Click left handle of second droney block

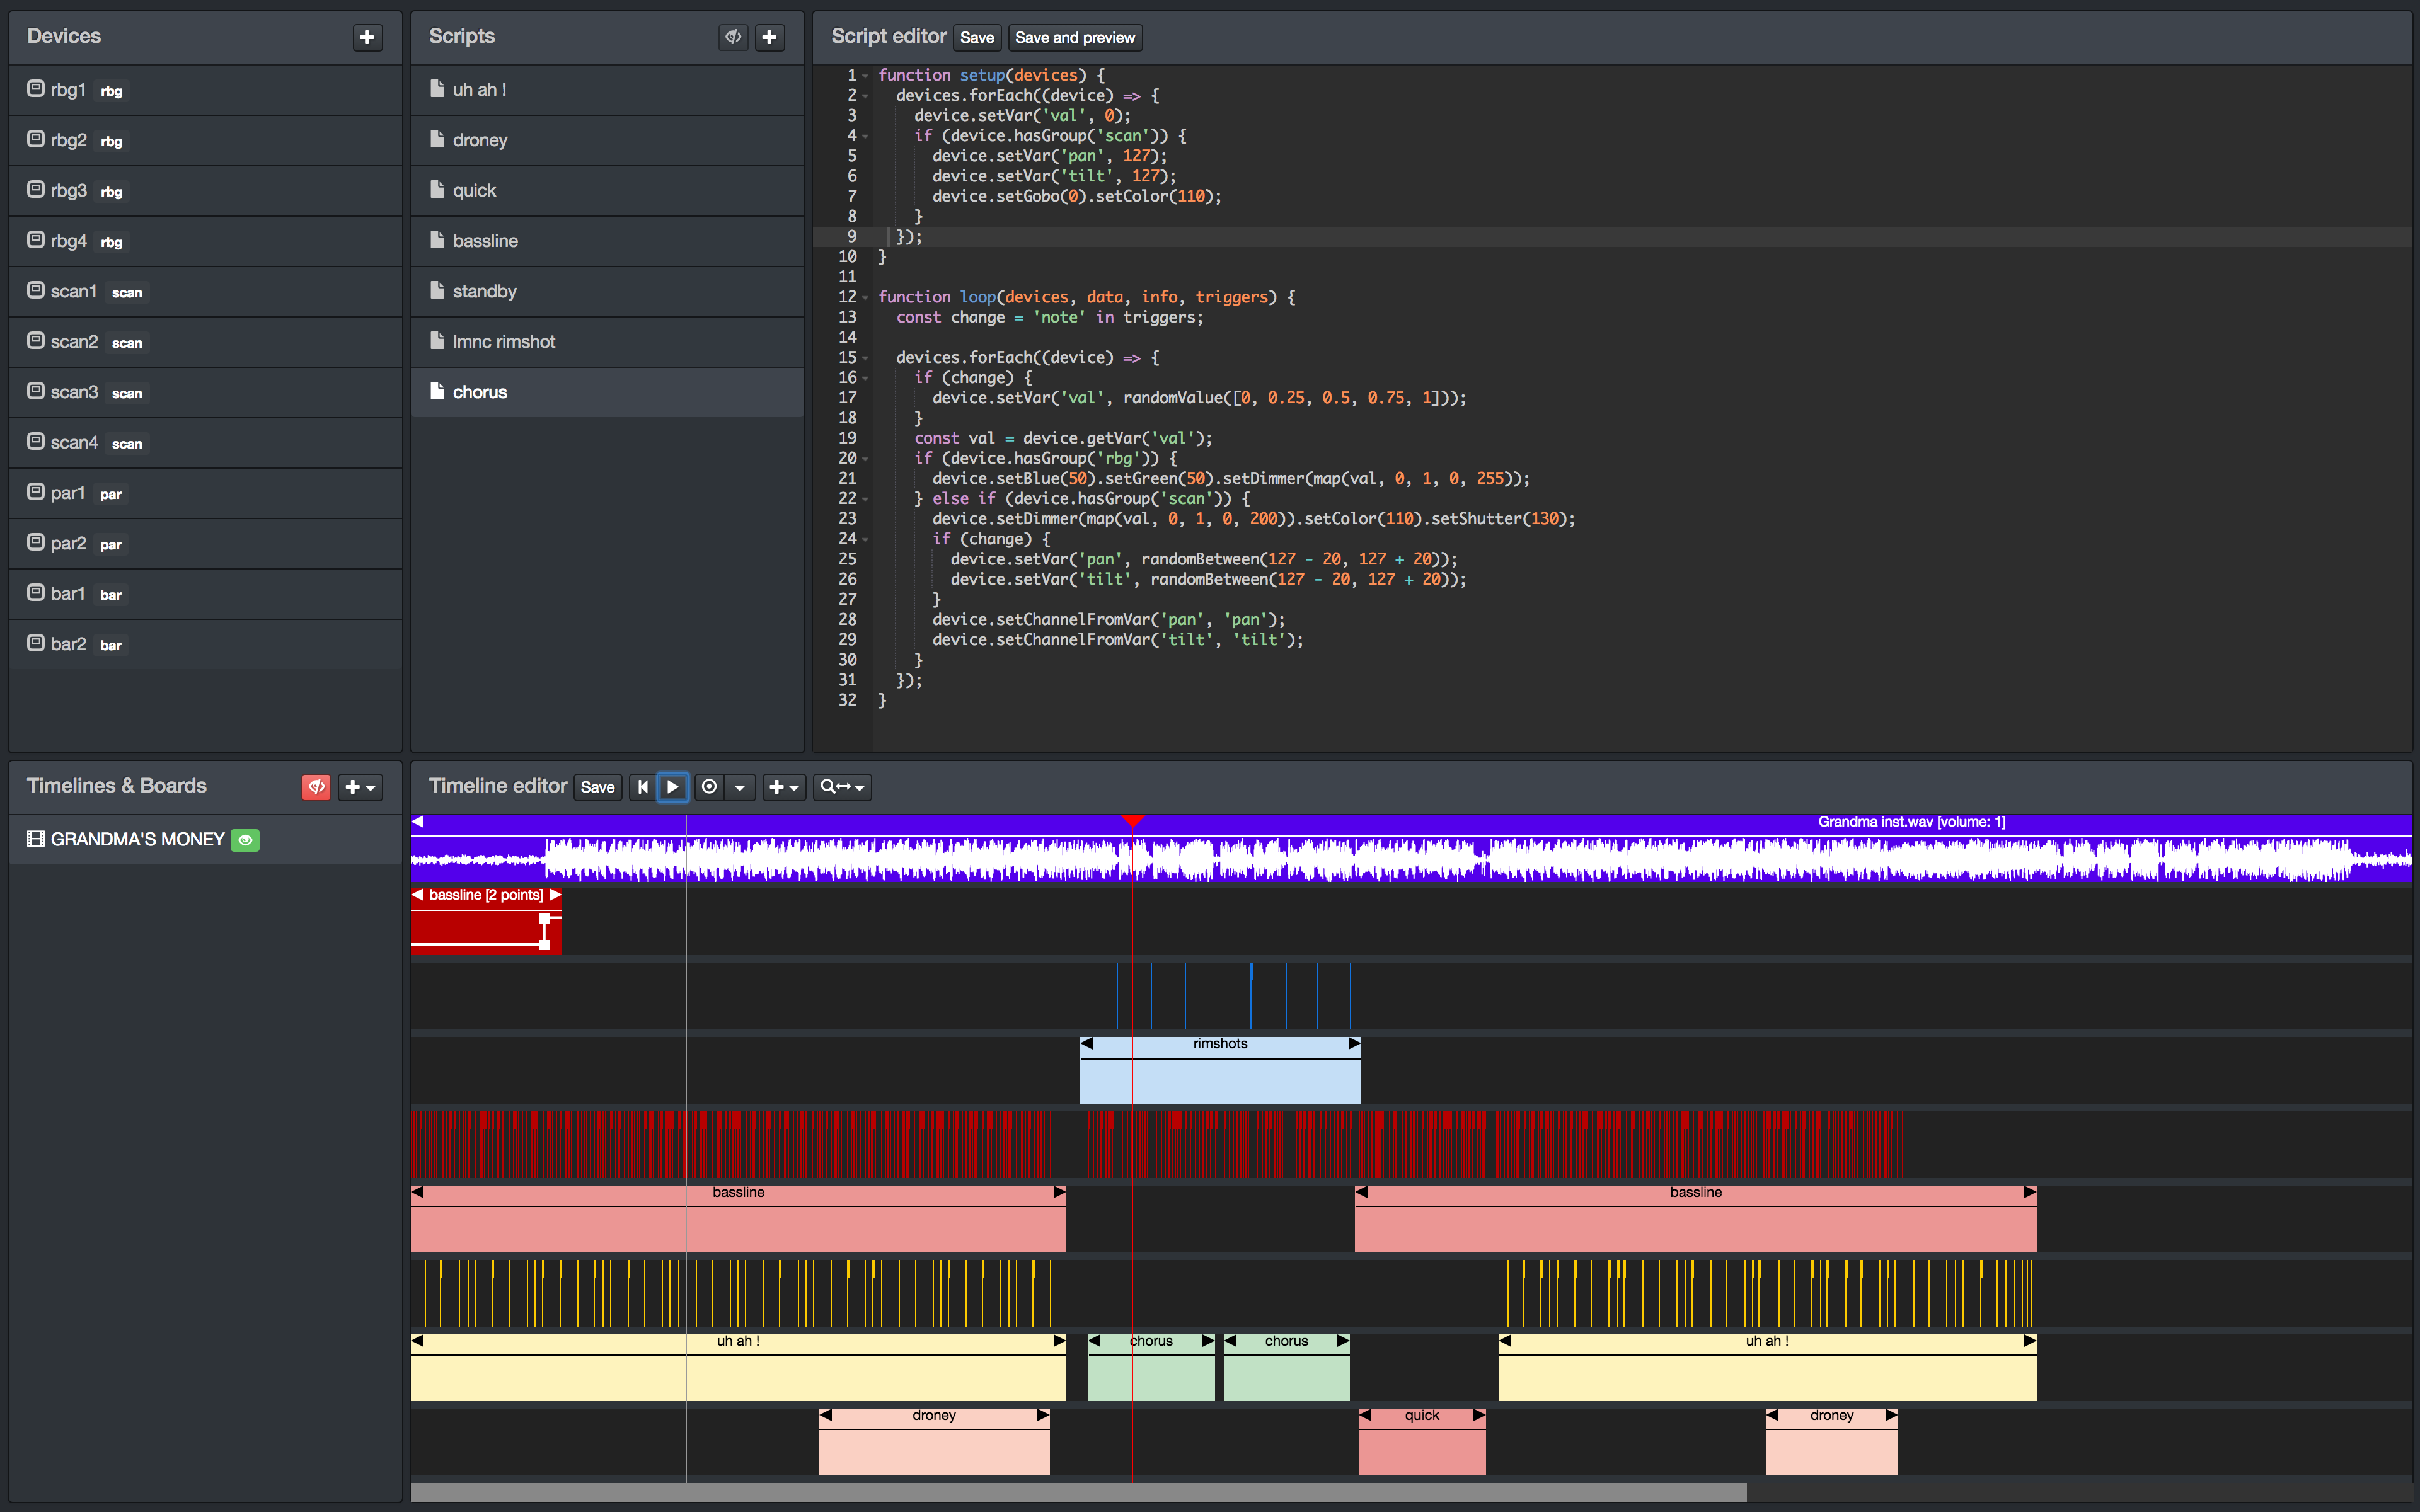[x=1772, y=1416]
